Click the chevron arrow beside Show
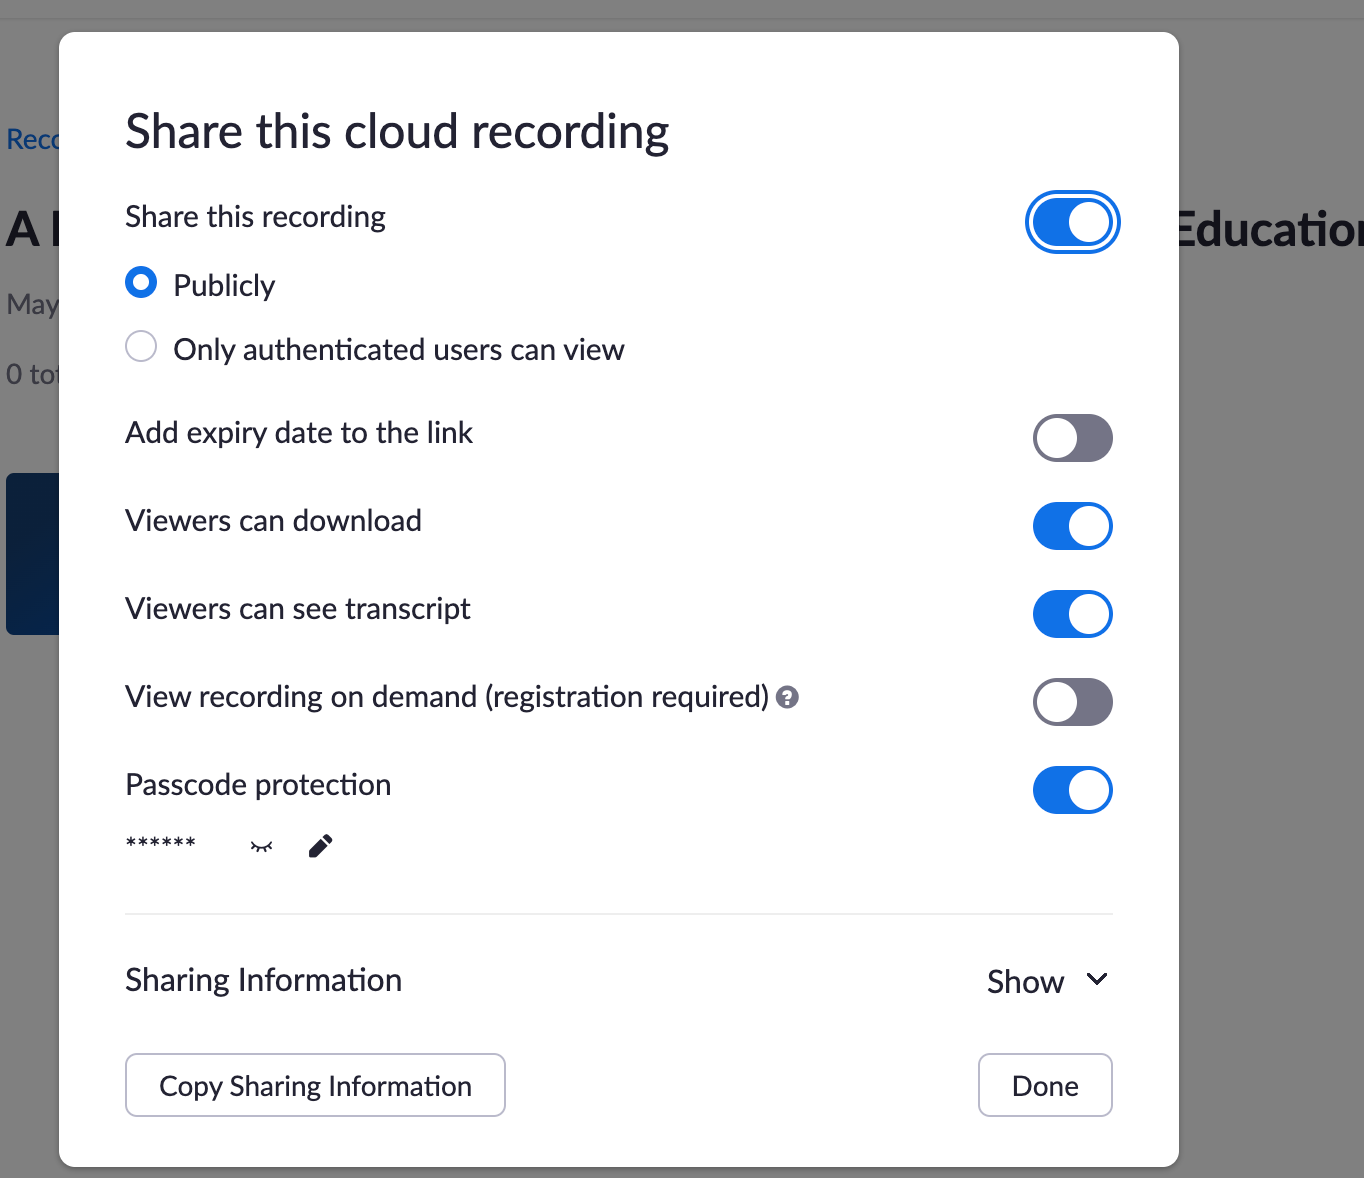The image size is (1364, 1178). click(1097, 980)
